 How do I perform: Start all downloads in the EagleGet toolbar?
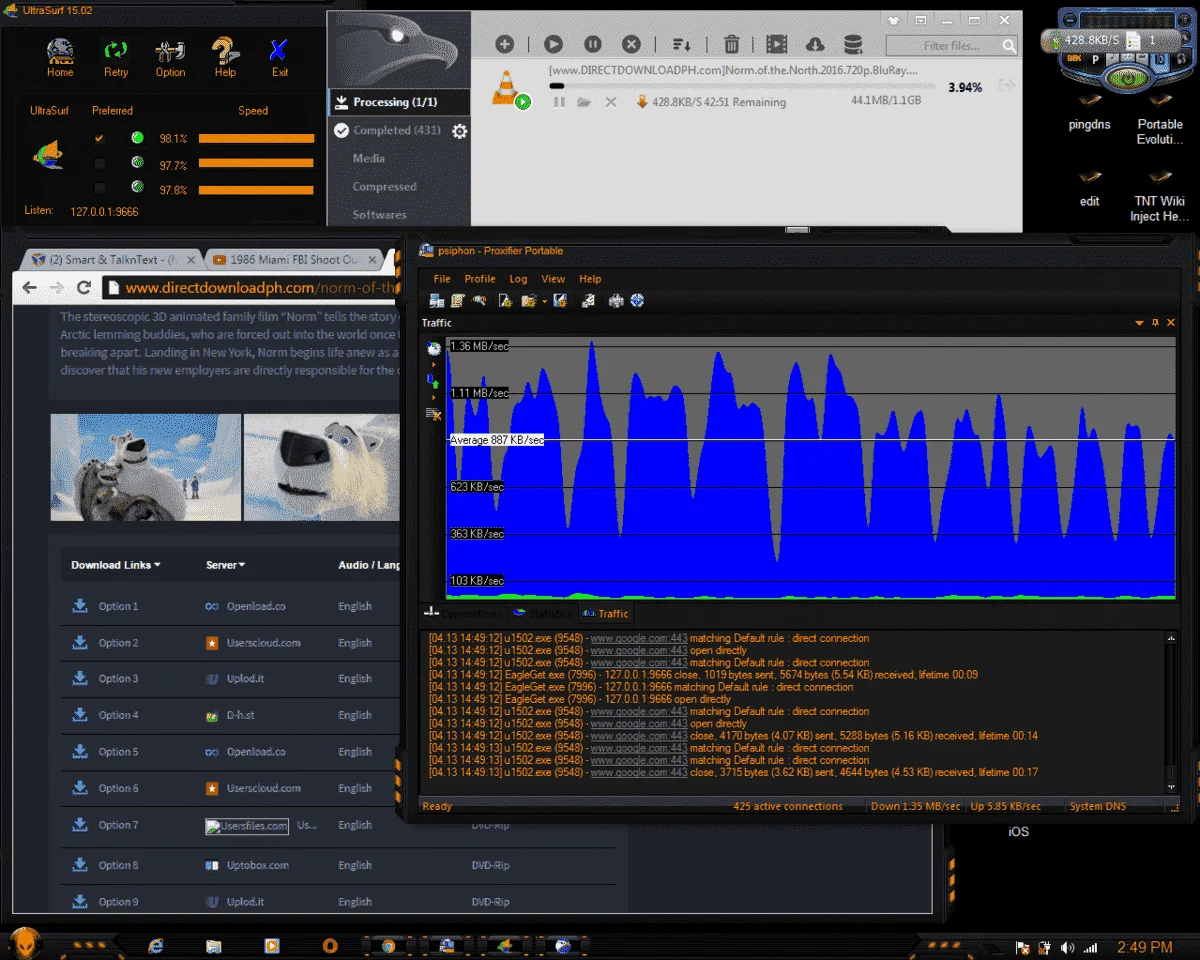(x=553, y=44)
